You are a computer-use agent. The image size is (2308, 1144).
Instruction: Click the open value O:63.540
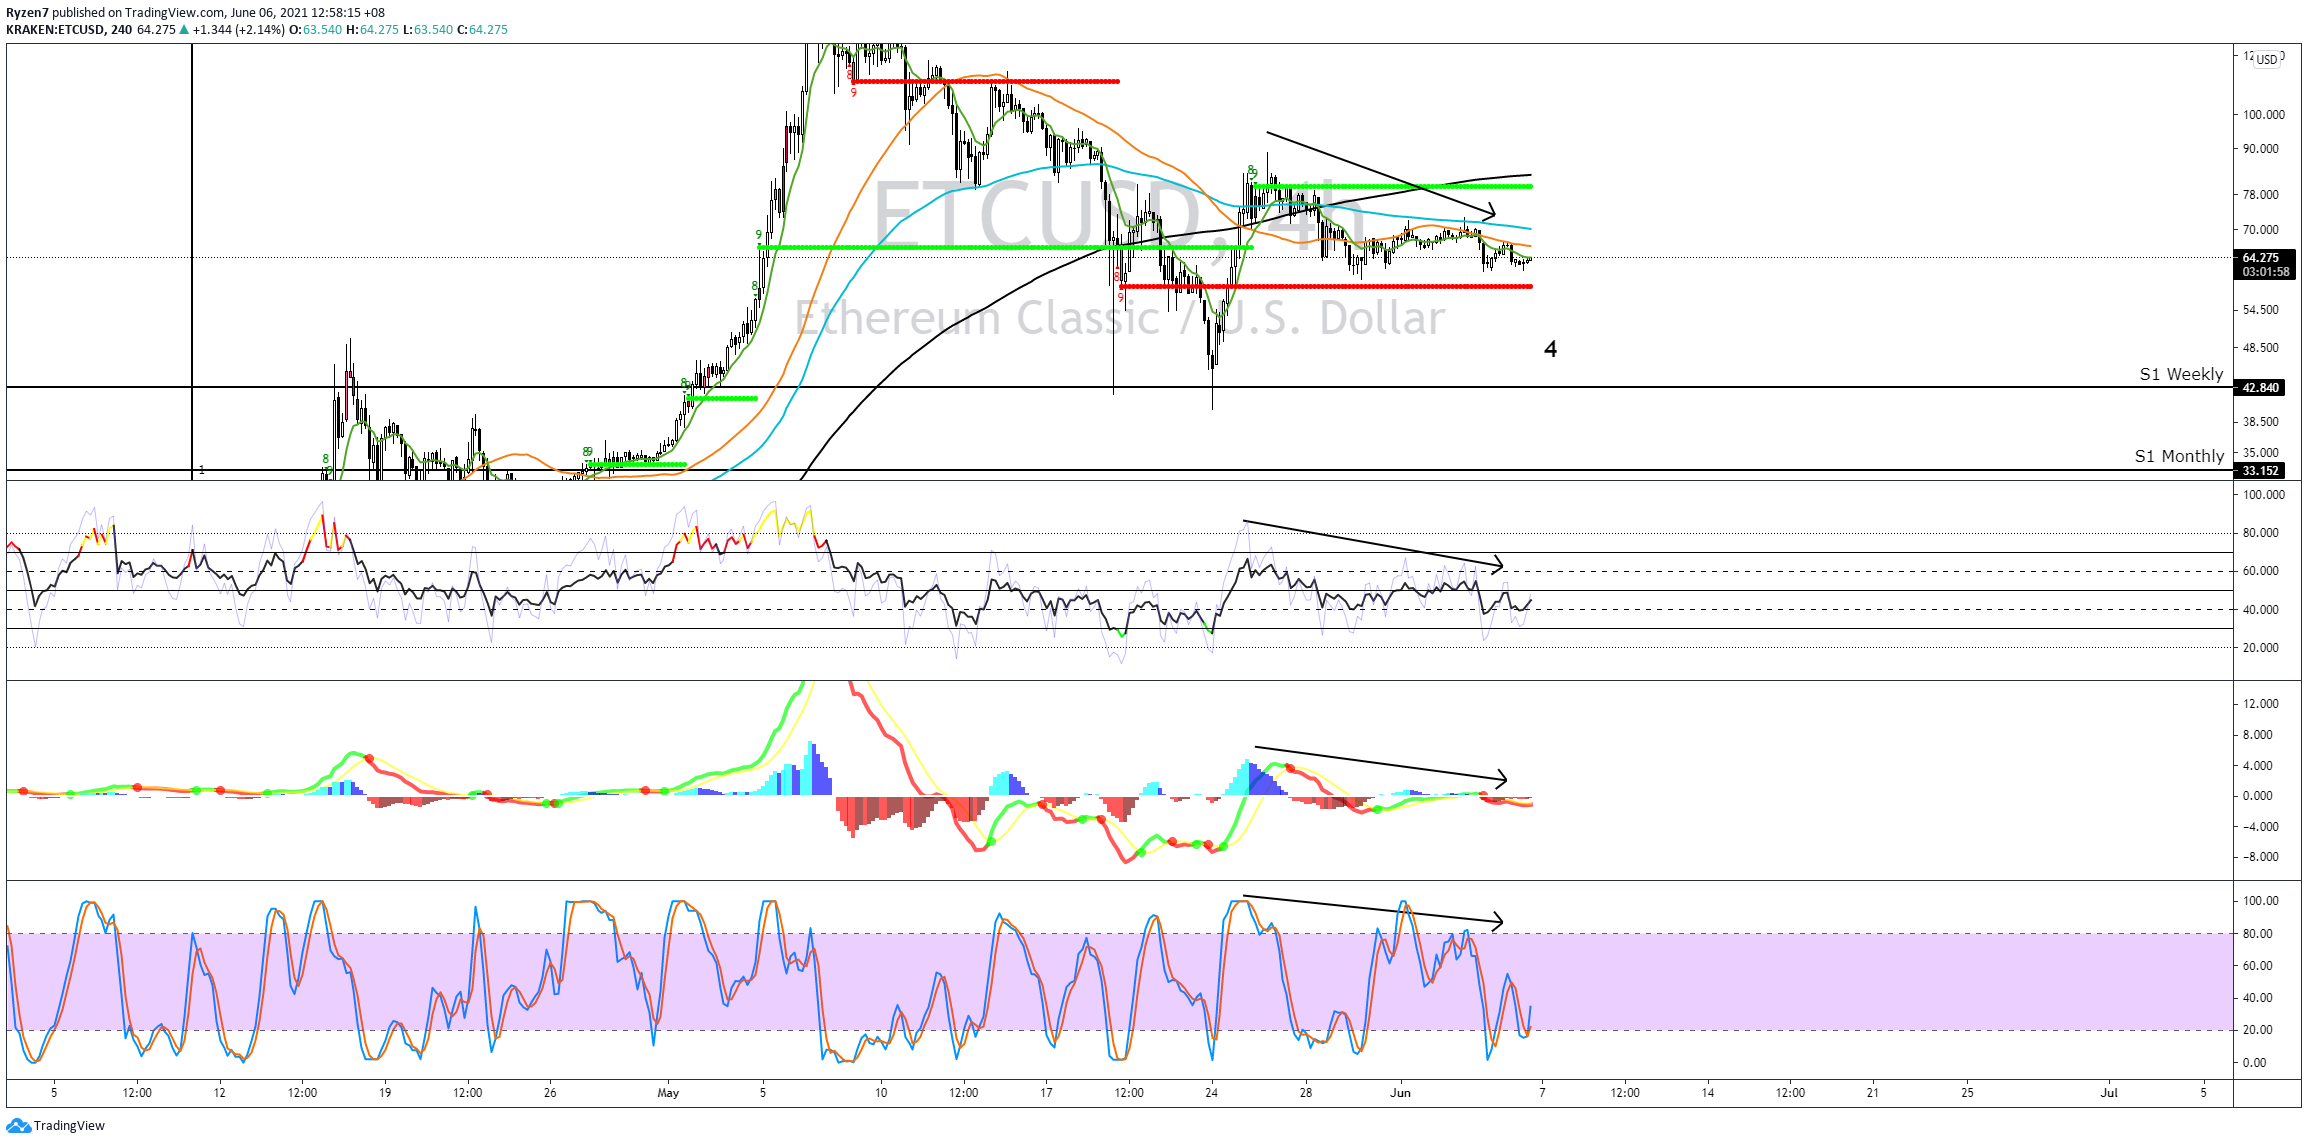click(x=315, y=30)
